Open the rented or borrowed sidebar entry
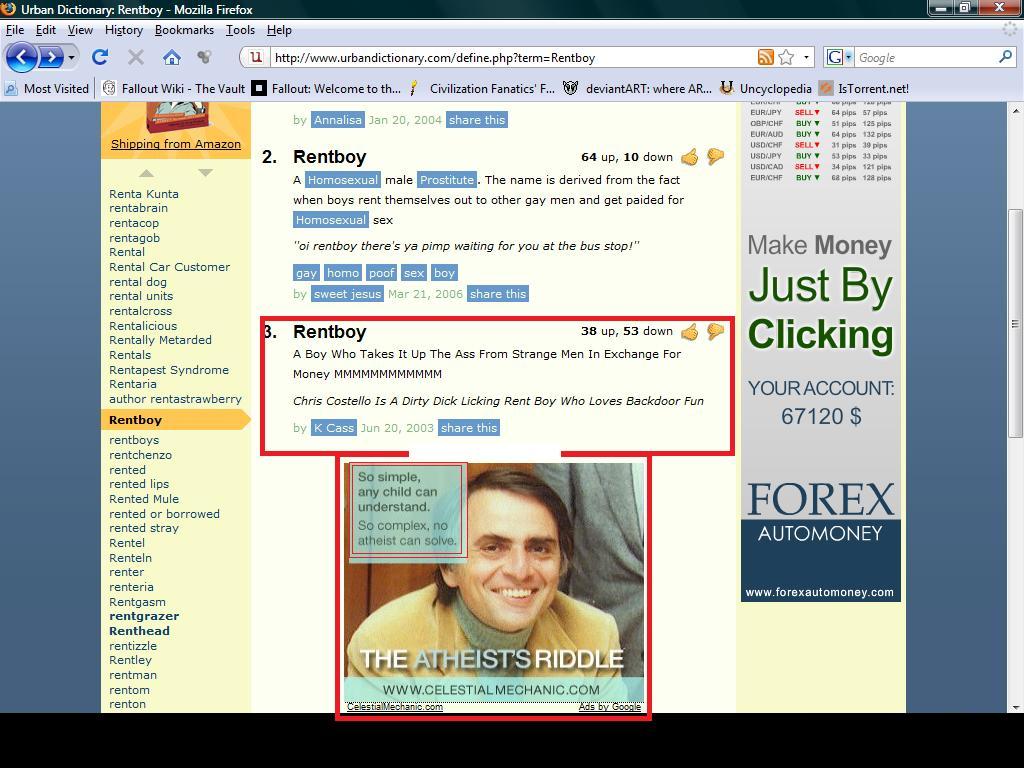1024x768 pixels. coord(165,514)
